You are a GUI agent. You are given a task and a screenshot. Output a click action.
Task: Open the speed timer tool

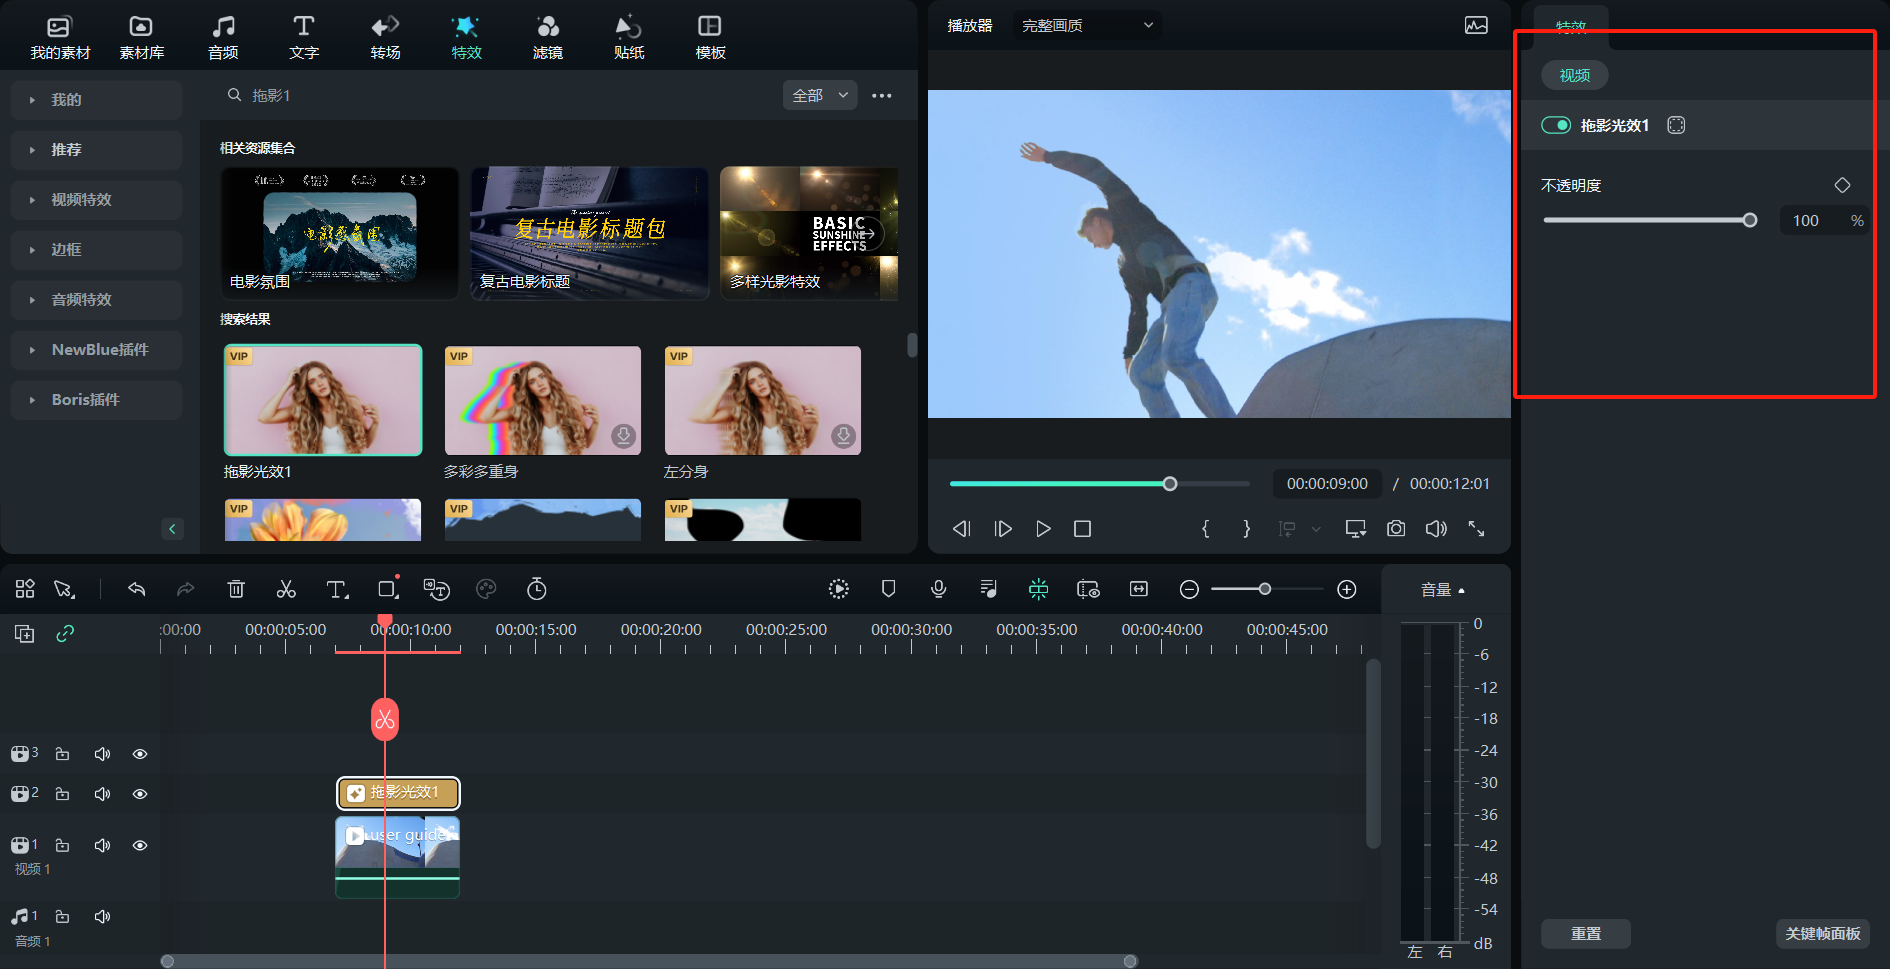coord(537,589)
